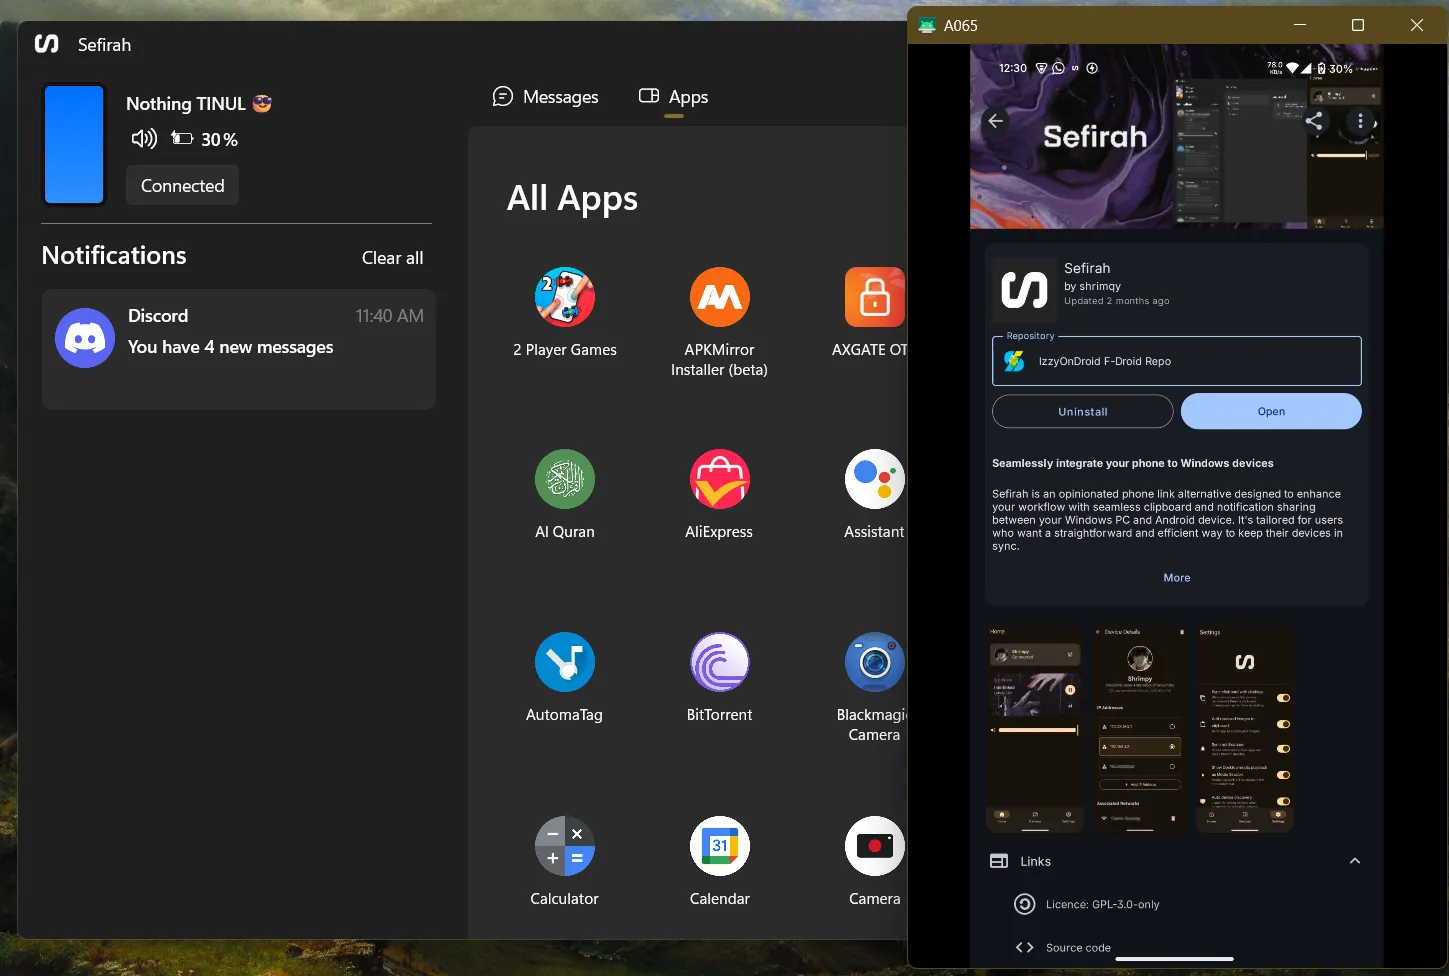Open the IzzyOnDroid F-Droid Repo selector
1449x976 pixels.
[x=1176, y=361]
